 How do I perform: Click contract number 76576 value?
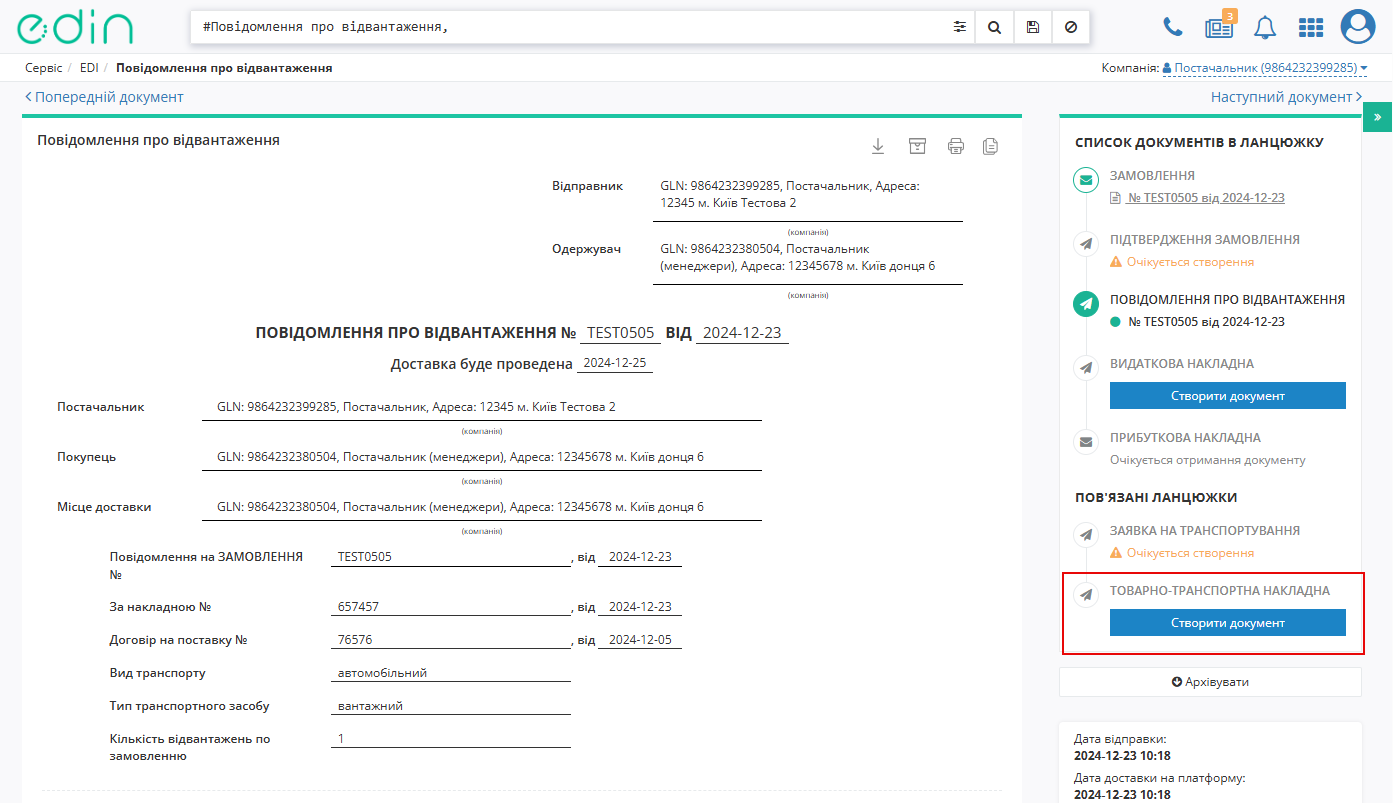pos(450,640)
